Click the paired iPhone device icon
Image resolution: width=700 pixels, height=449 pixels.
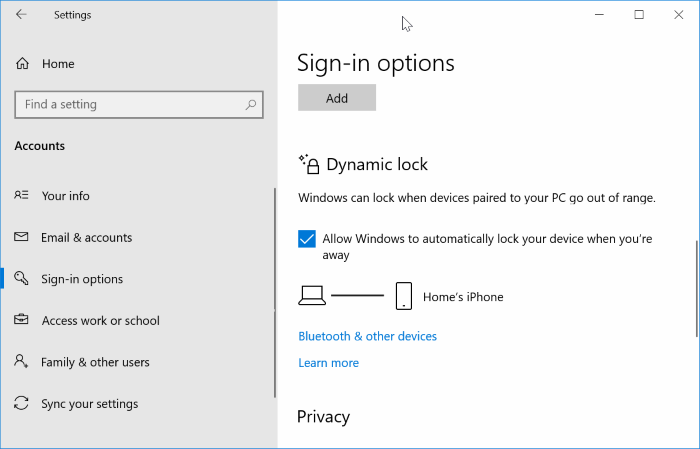[x=404, y=296]
